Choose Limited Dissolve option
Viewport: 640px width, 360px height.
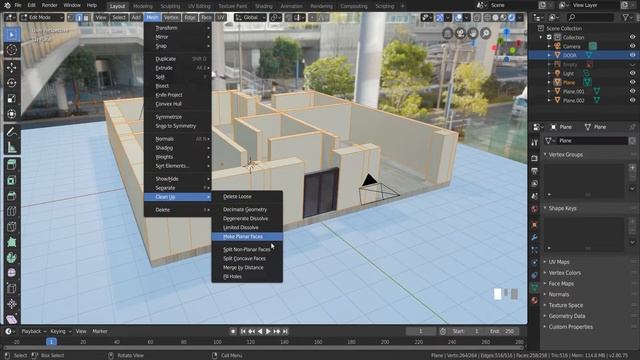pyautogui.click(x=247, y=227)
